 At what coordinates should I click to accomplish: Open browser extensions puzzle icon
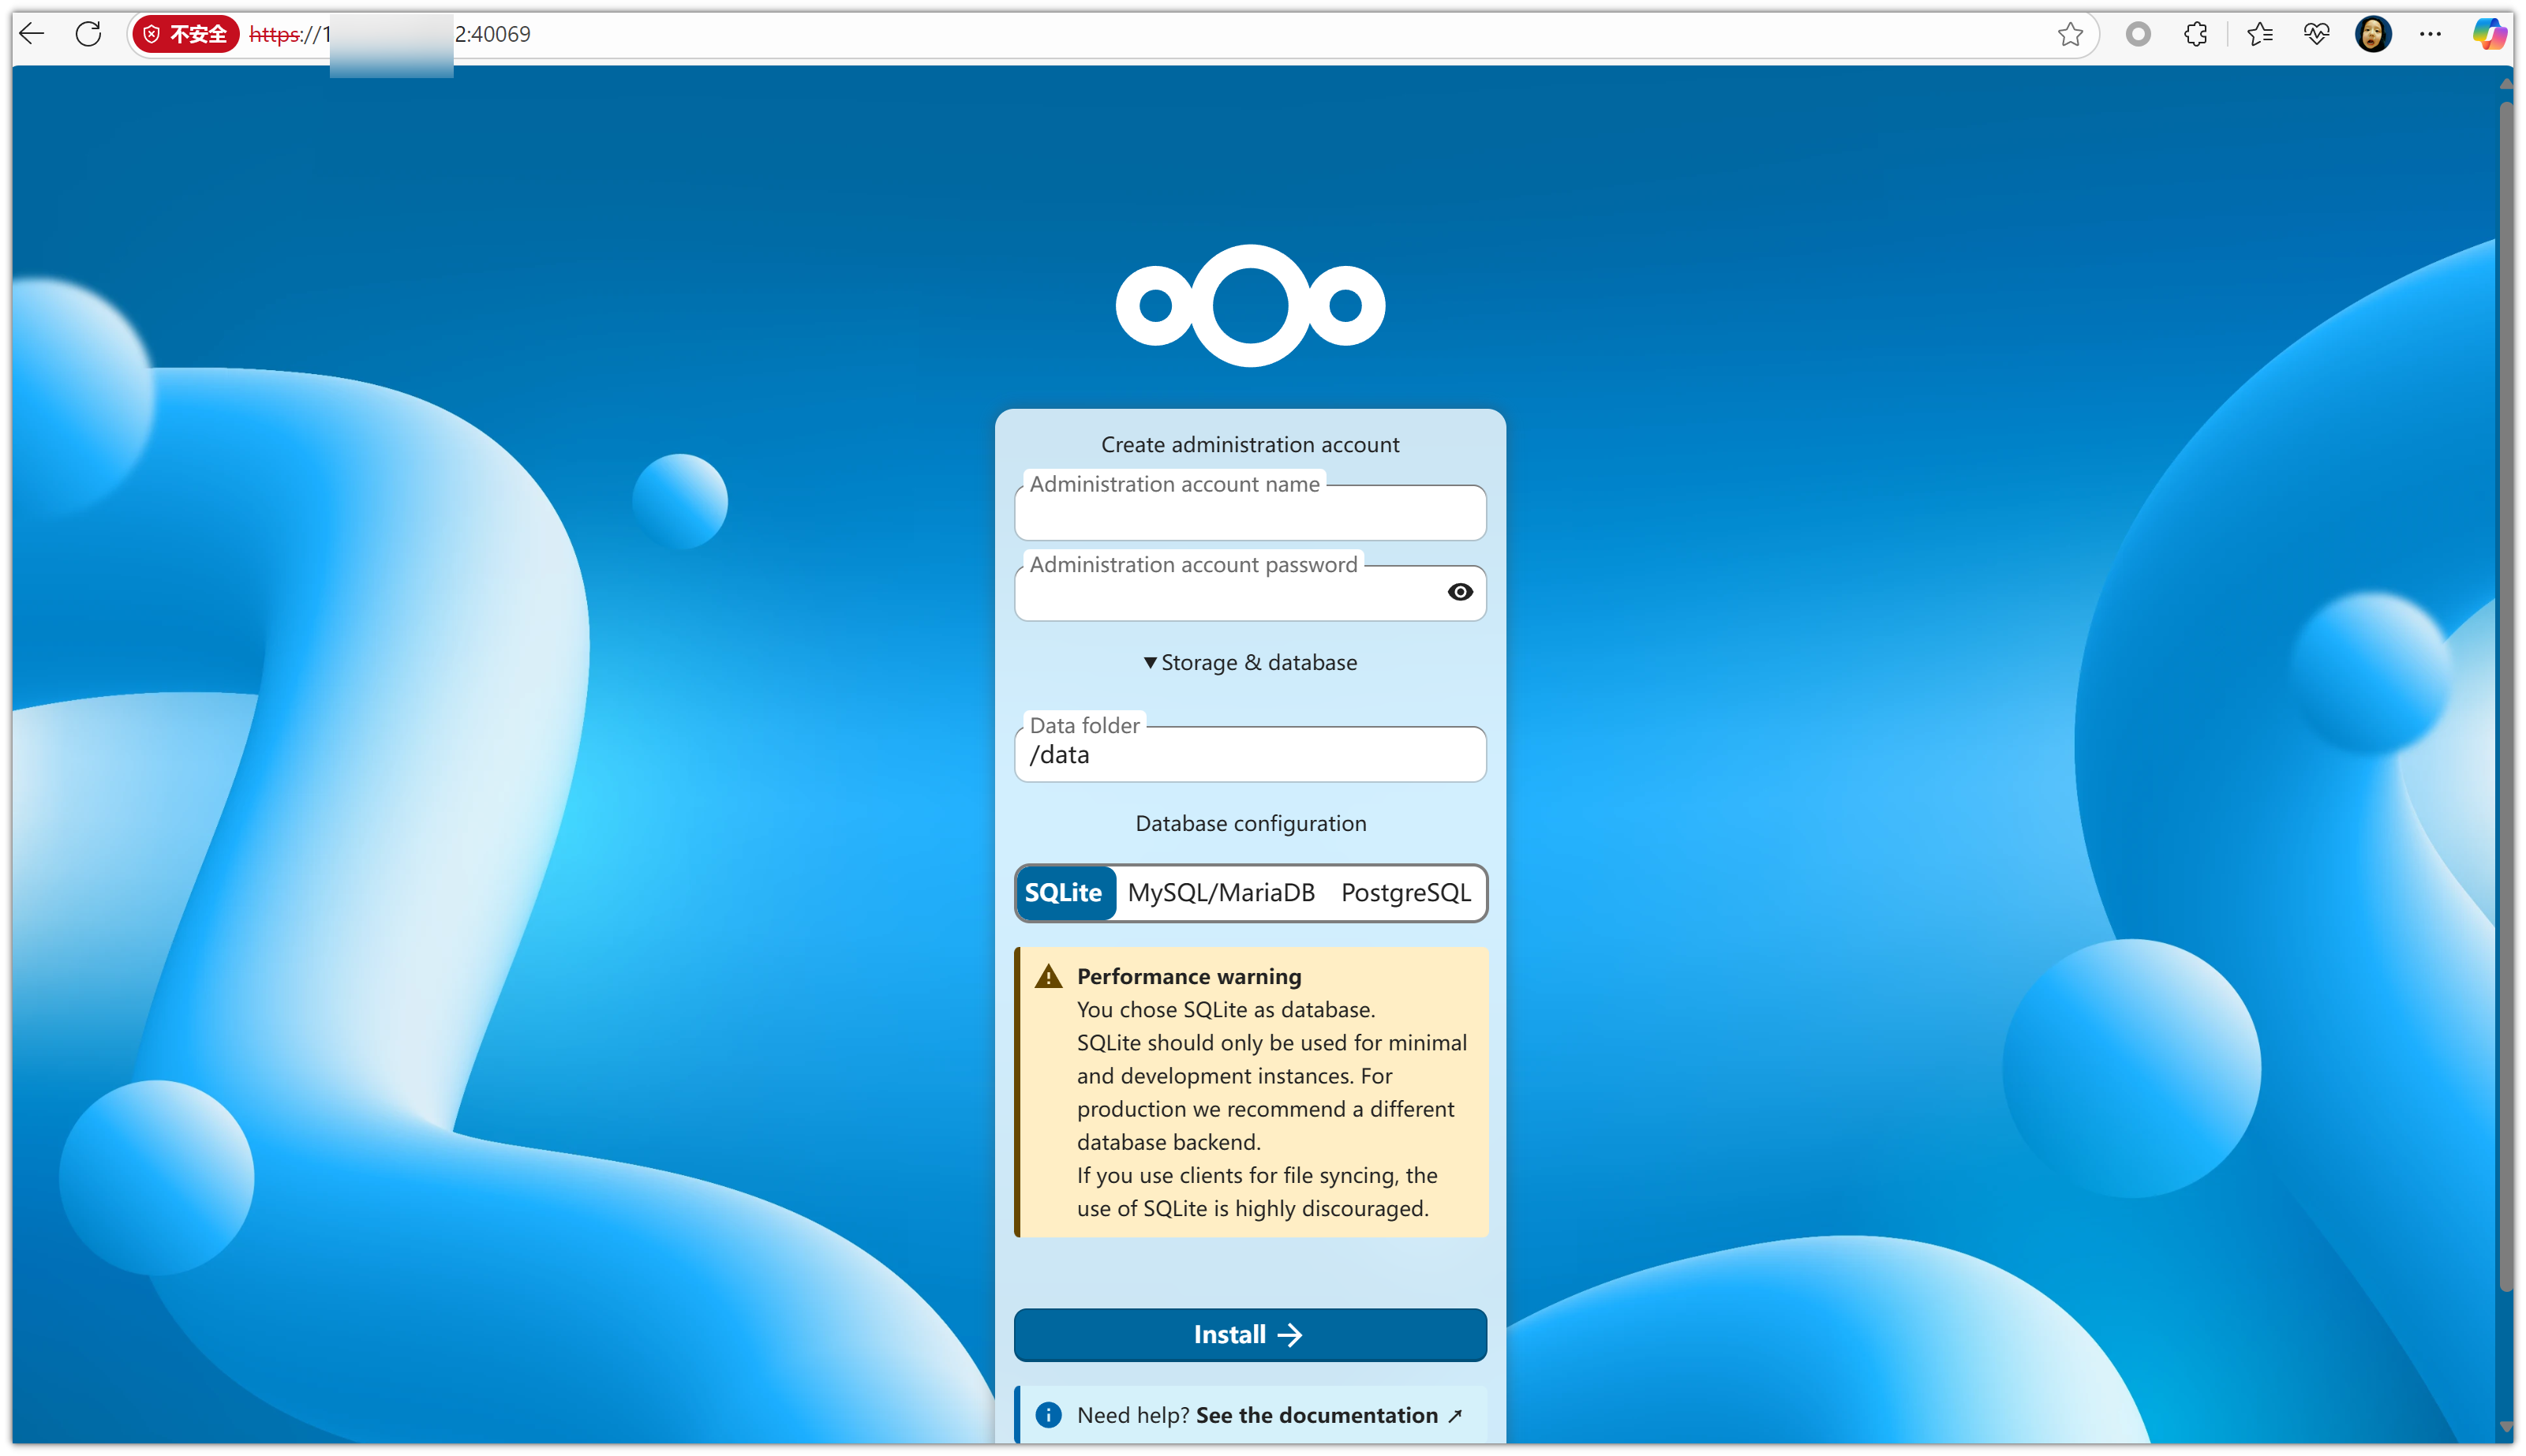point(2195,34)
